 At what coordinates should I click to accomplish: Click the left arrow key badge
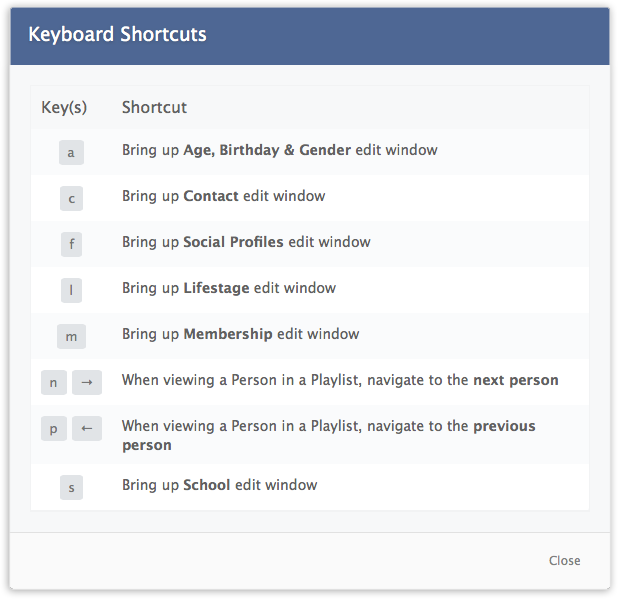(87, 429)
